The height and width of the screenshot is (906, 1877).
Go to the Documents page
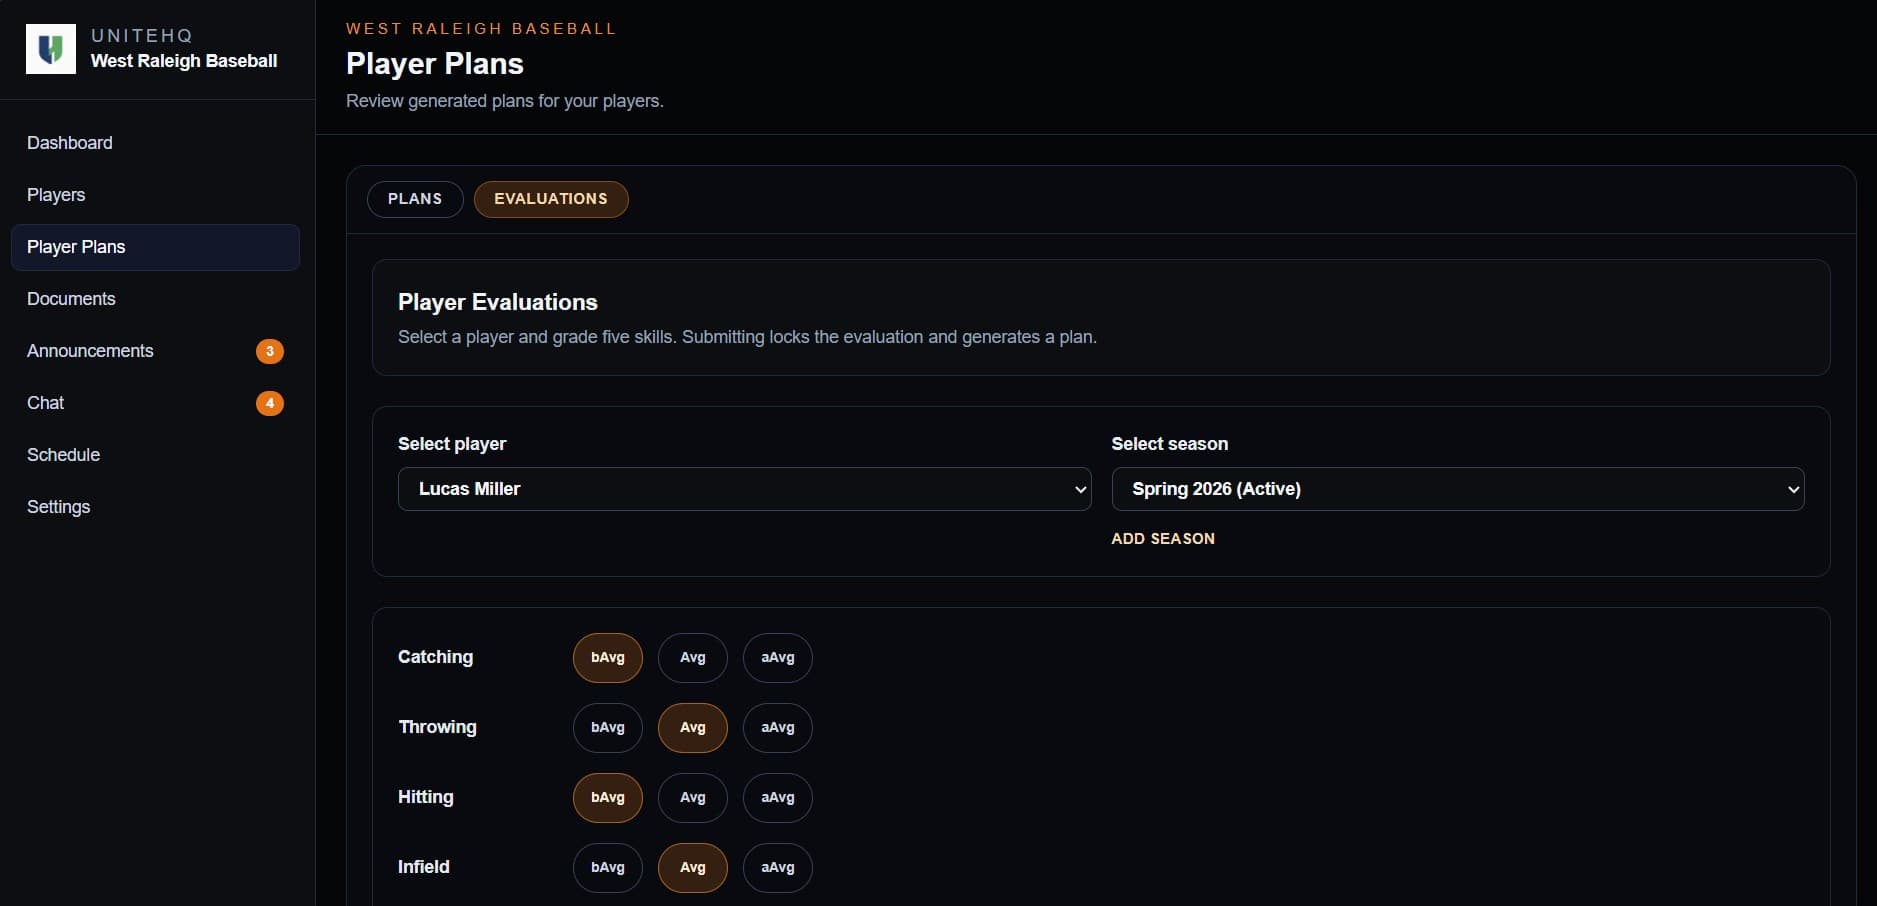click(70, 298)
